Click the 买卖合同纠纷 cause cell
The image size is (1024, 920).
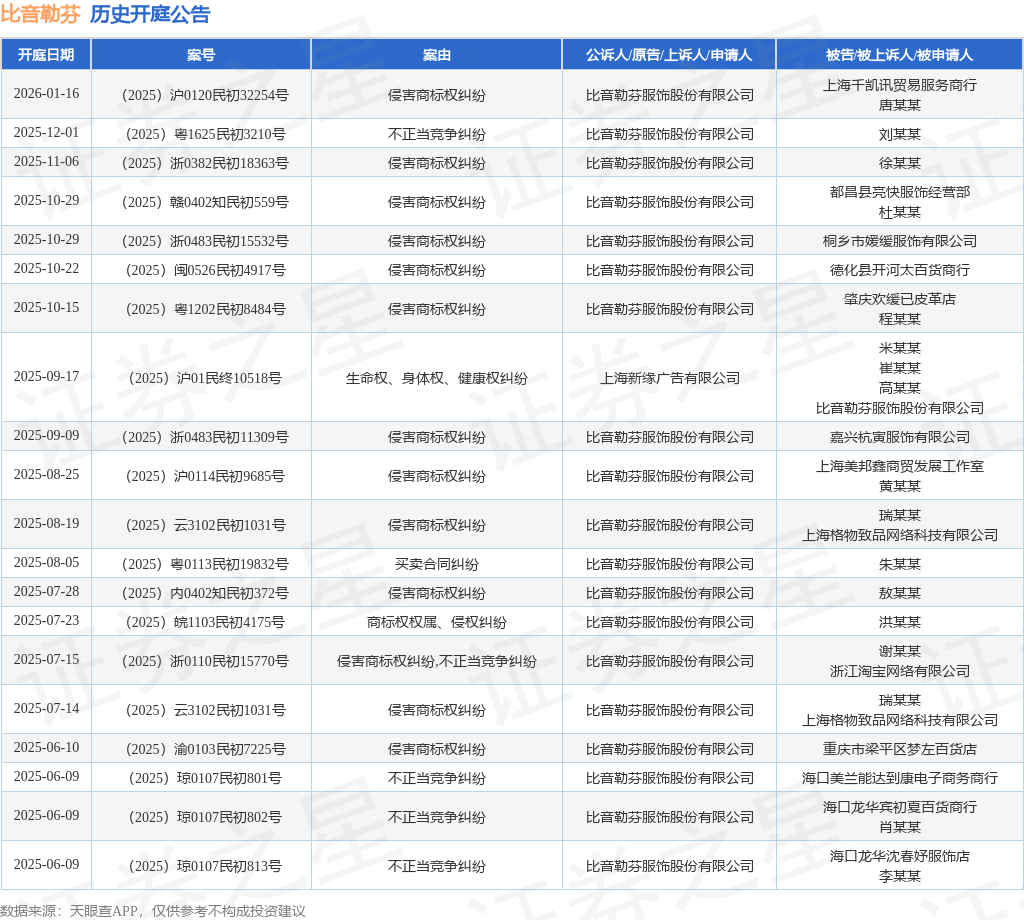(x=436, y=564)
